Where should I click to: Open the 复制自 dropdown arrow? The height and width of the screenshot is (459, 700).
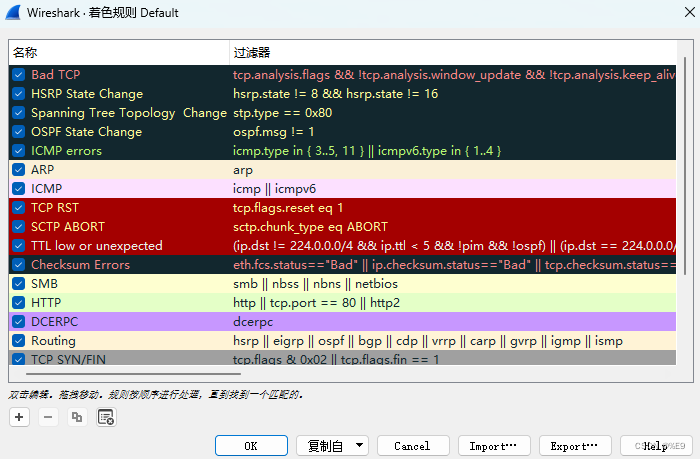(x=359, y=445)
